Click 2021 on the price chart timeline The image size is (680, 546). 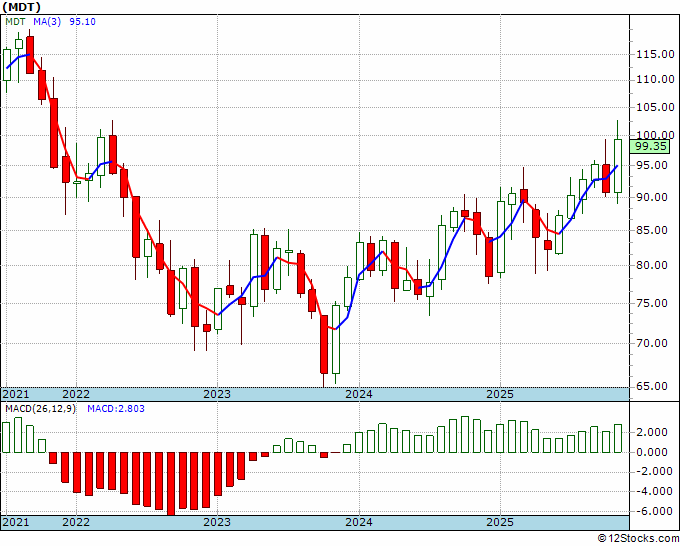click(16, 394)
